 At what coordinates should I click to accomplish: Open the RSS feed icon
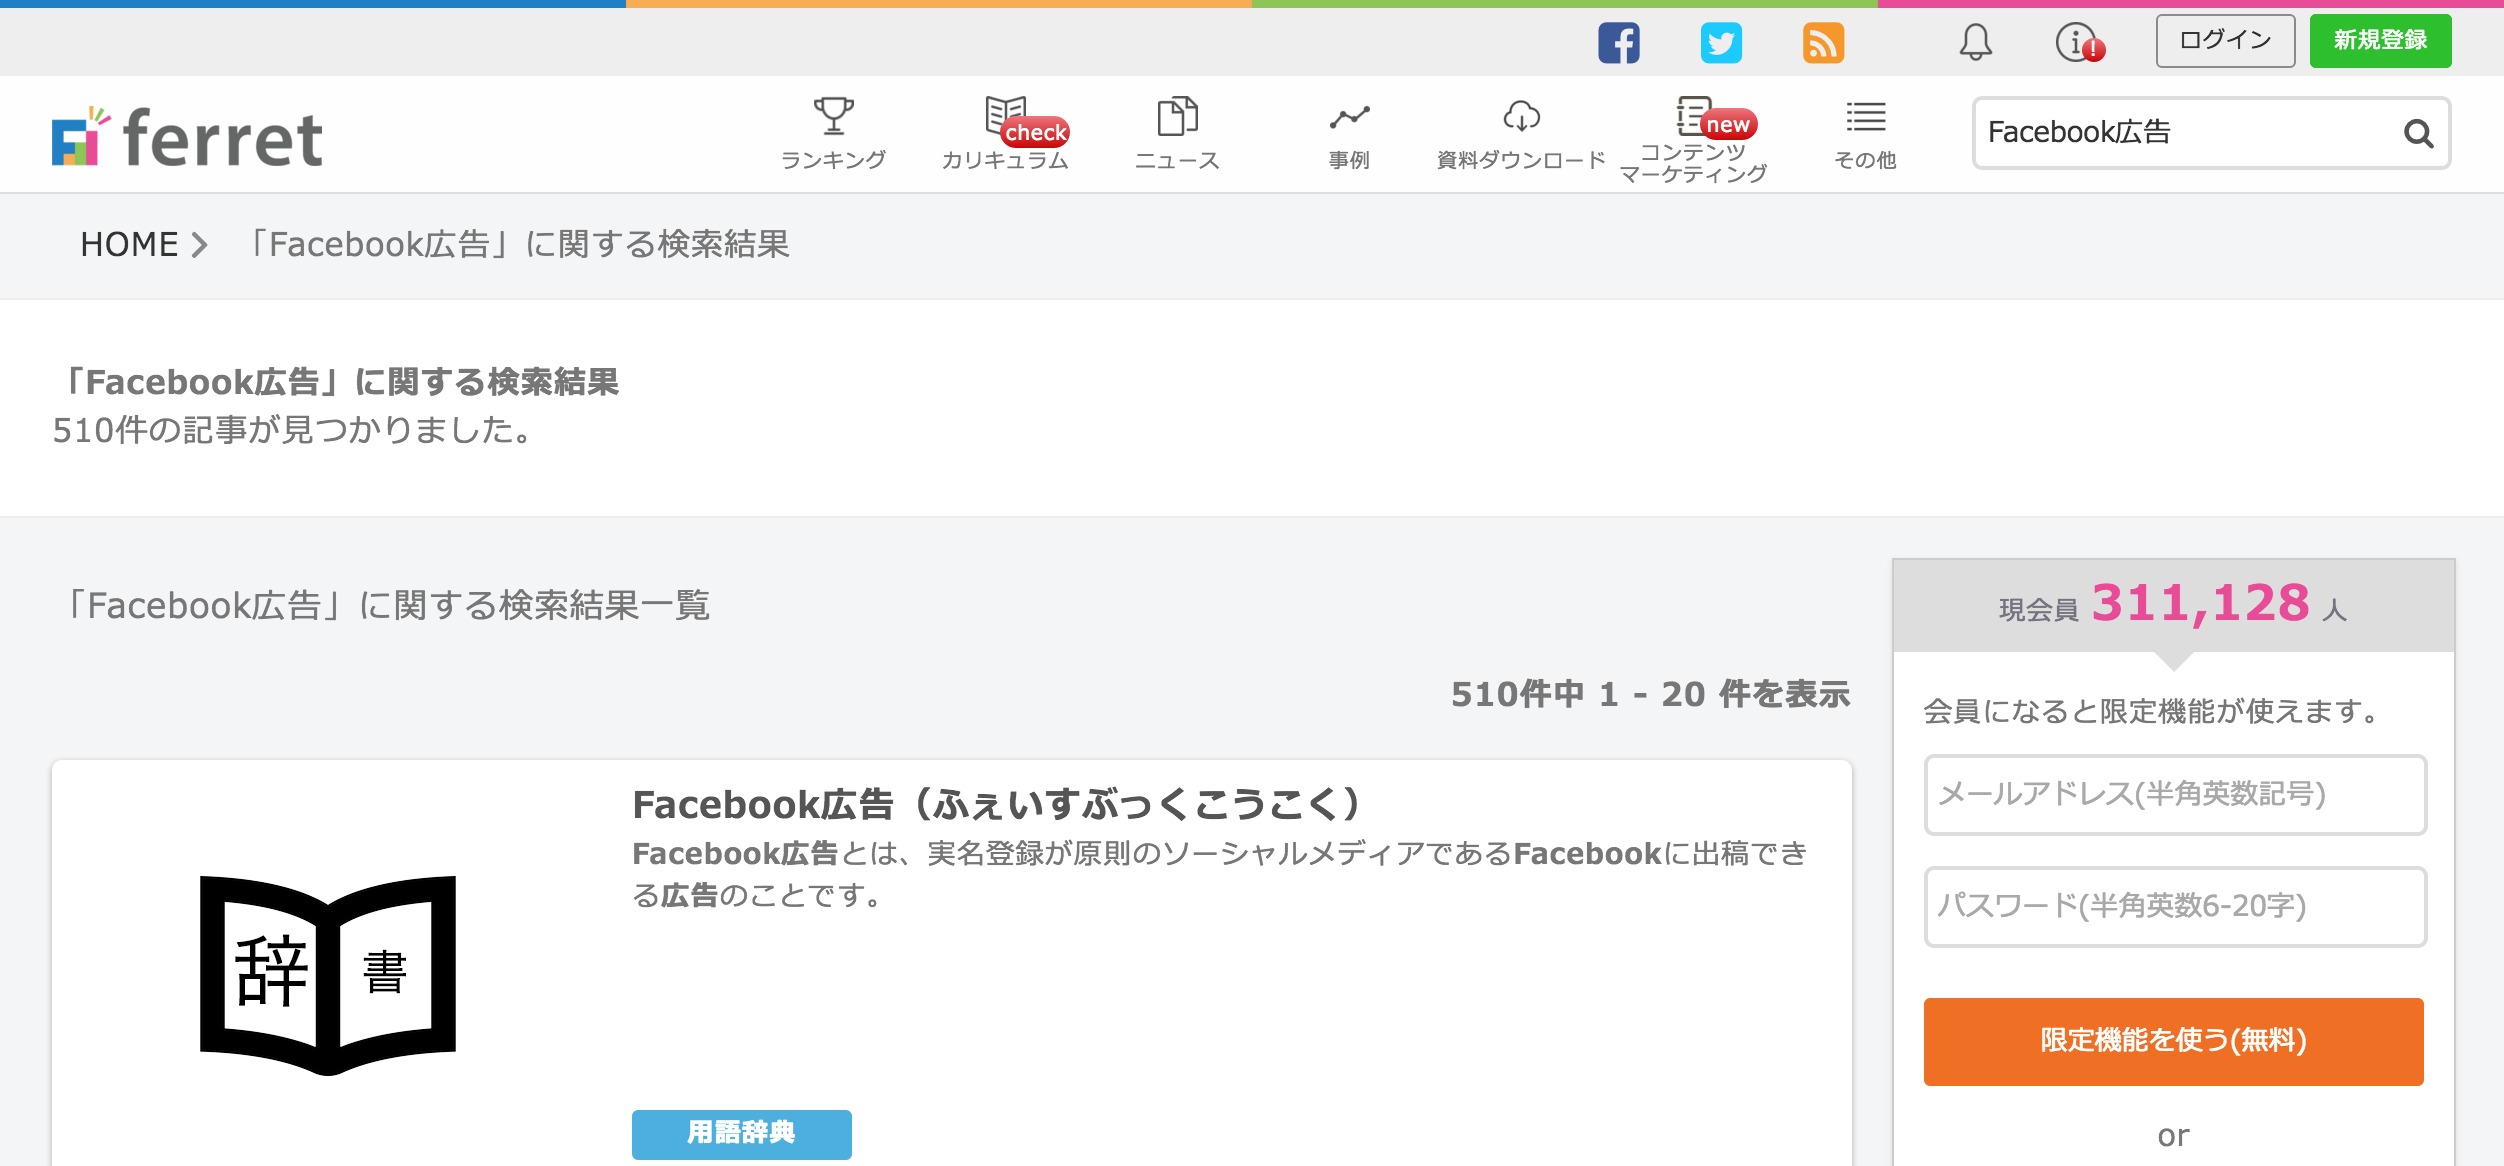click(1823, 43)
